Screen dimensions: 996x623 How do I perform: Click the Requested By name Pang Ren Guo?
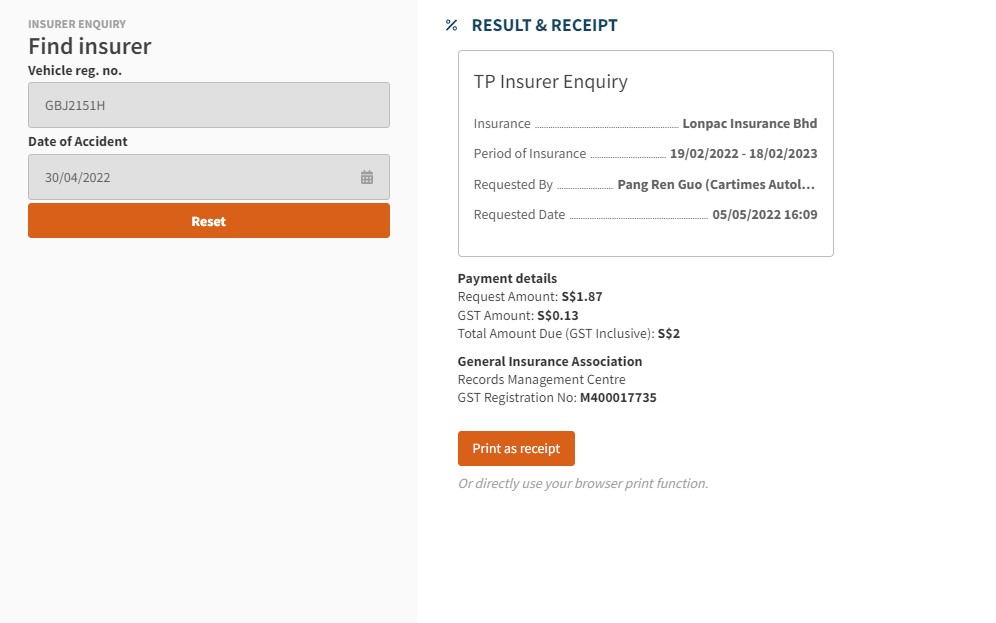(x=716, y=185)
